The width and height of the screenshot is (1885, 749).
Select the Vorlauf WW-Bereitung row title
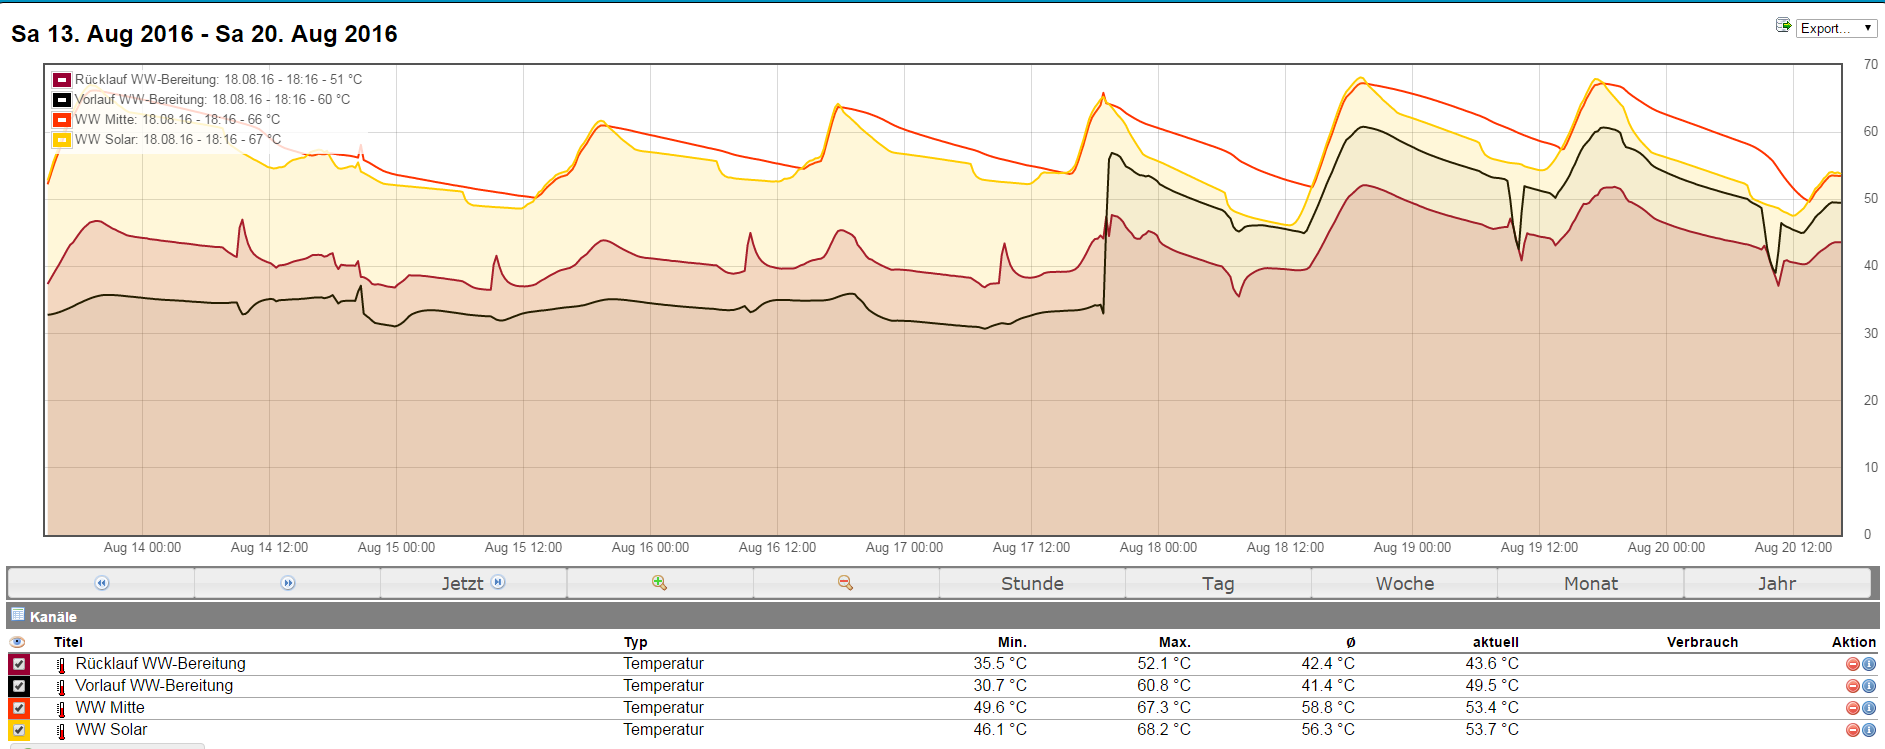pos(154,686)
